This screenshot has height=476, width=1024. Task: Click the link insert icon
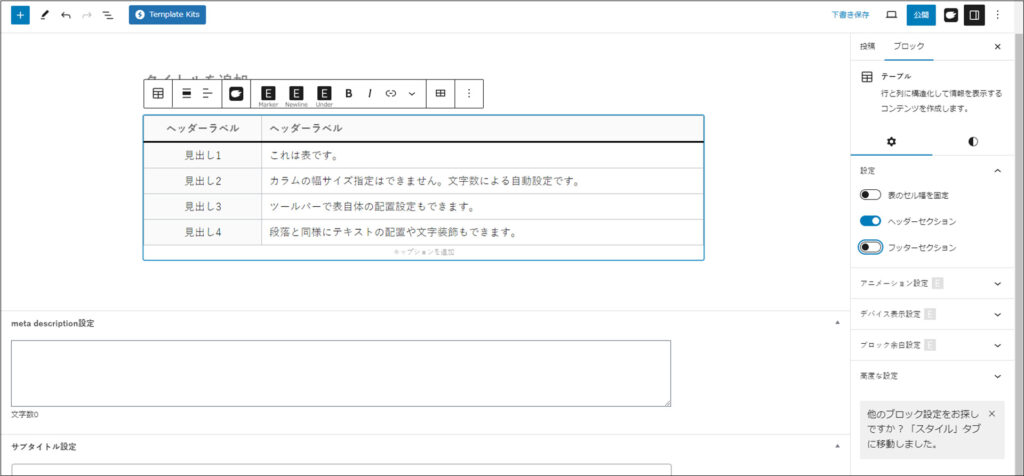pyautogui.click(x=391, y=93)
